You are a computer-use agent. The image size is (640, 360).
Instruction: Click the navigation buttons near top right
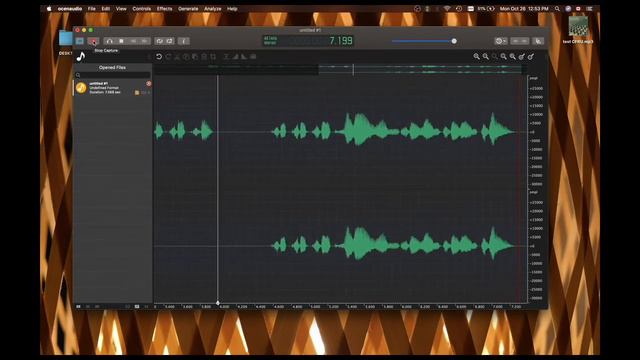(520, 41)
